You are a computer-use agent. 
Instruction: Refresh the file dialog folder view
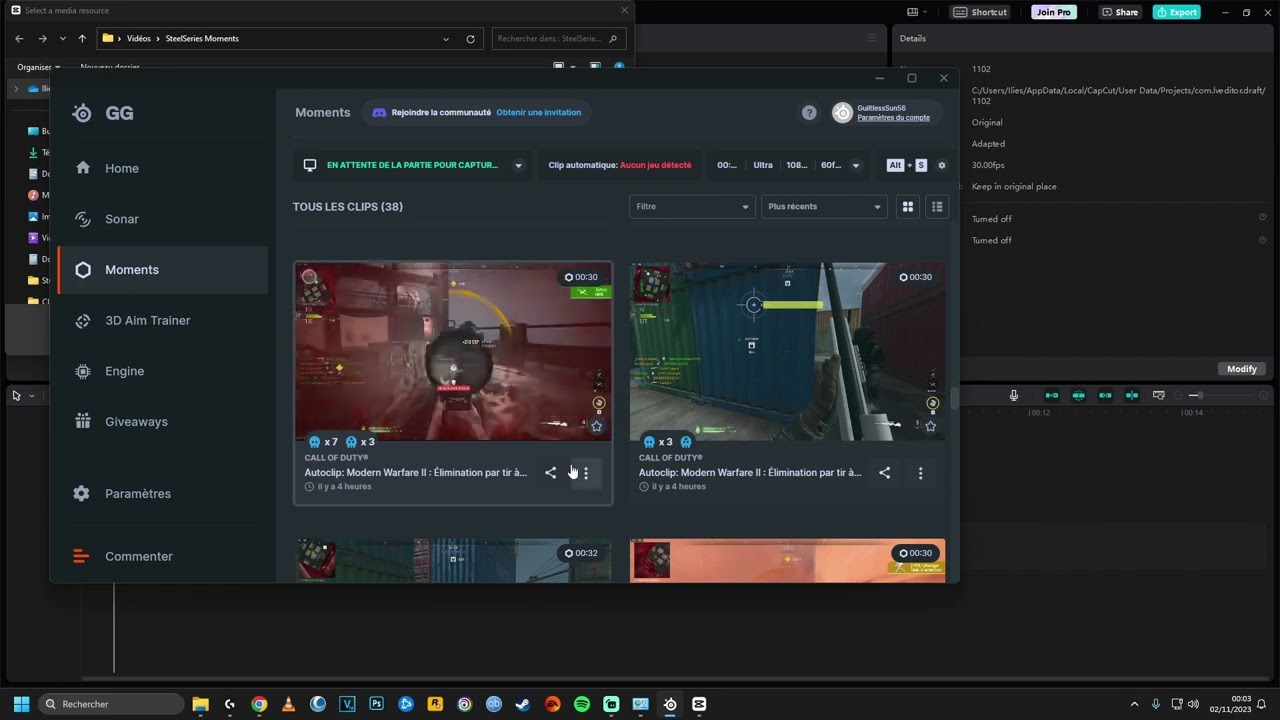470,39
